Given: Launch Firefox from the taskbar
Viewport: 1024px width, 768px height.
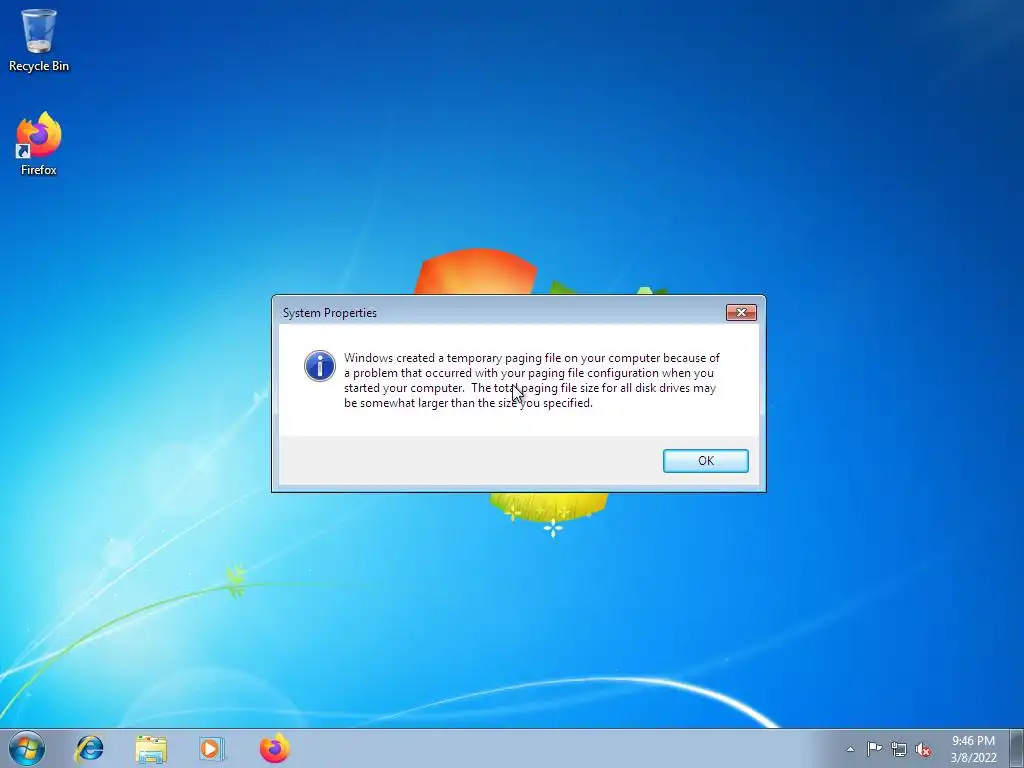Looking at the screenshot, I should pos(274,748).
